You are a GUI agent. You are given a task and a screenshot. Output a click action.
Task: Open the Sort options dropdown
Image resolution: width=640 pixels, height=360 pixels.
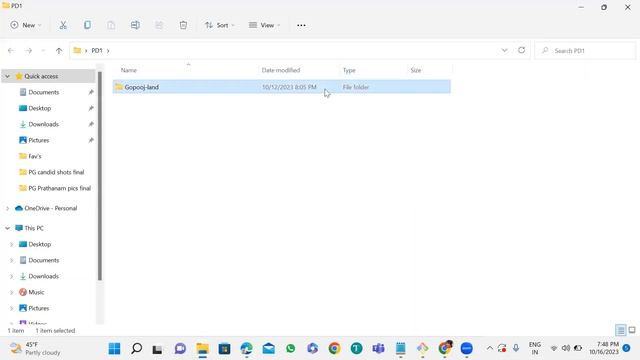[220, 25]
